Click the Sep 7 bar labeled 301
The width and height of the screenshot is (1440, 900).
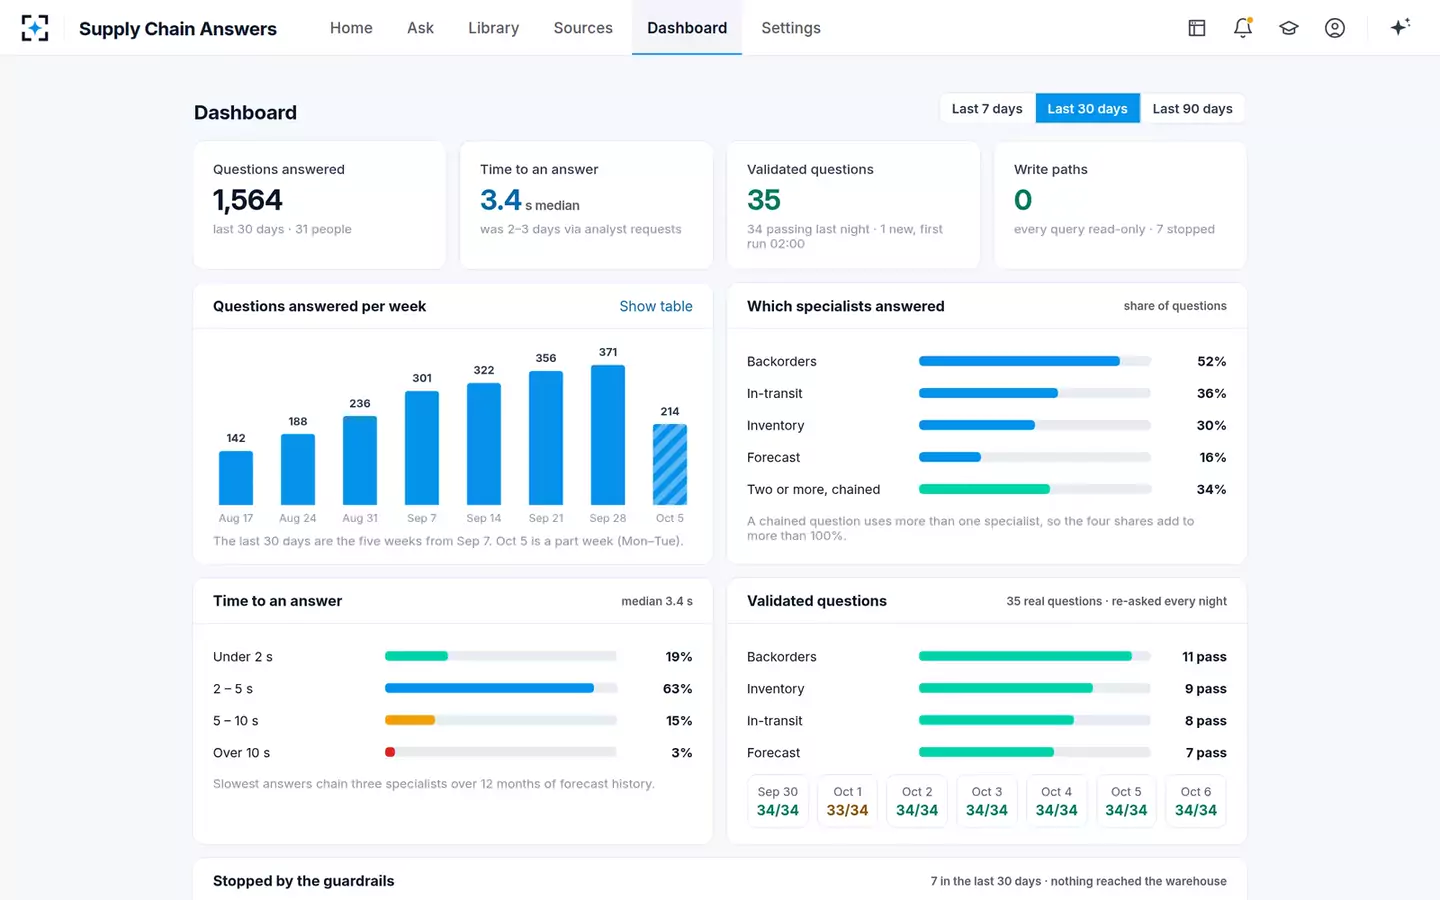422,448
